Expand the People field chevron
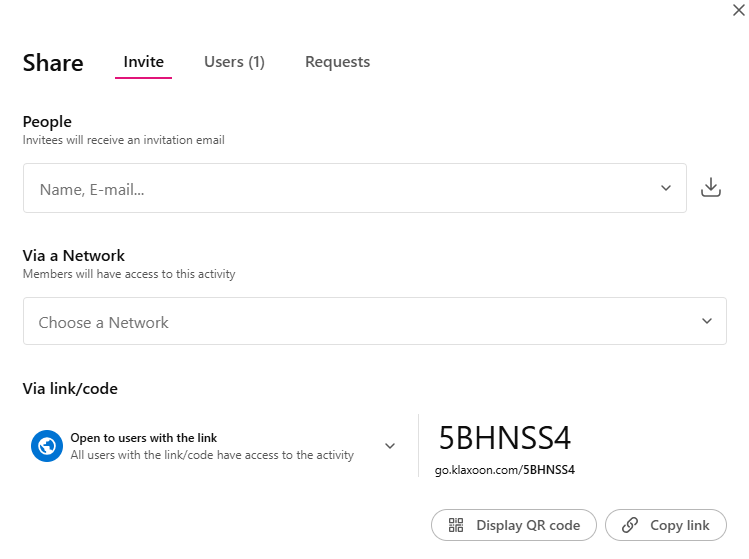This screenshot has height=559, width=749. (x=666, y=188)
